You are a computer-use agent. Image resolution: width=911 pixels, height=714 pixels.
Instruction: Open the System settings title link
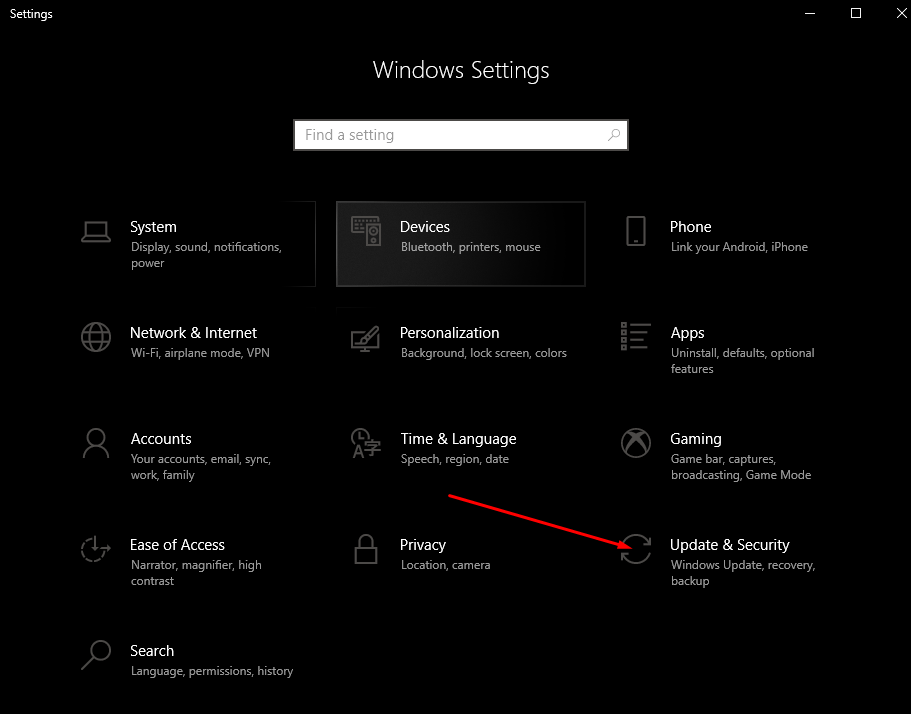point(153,227)
